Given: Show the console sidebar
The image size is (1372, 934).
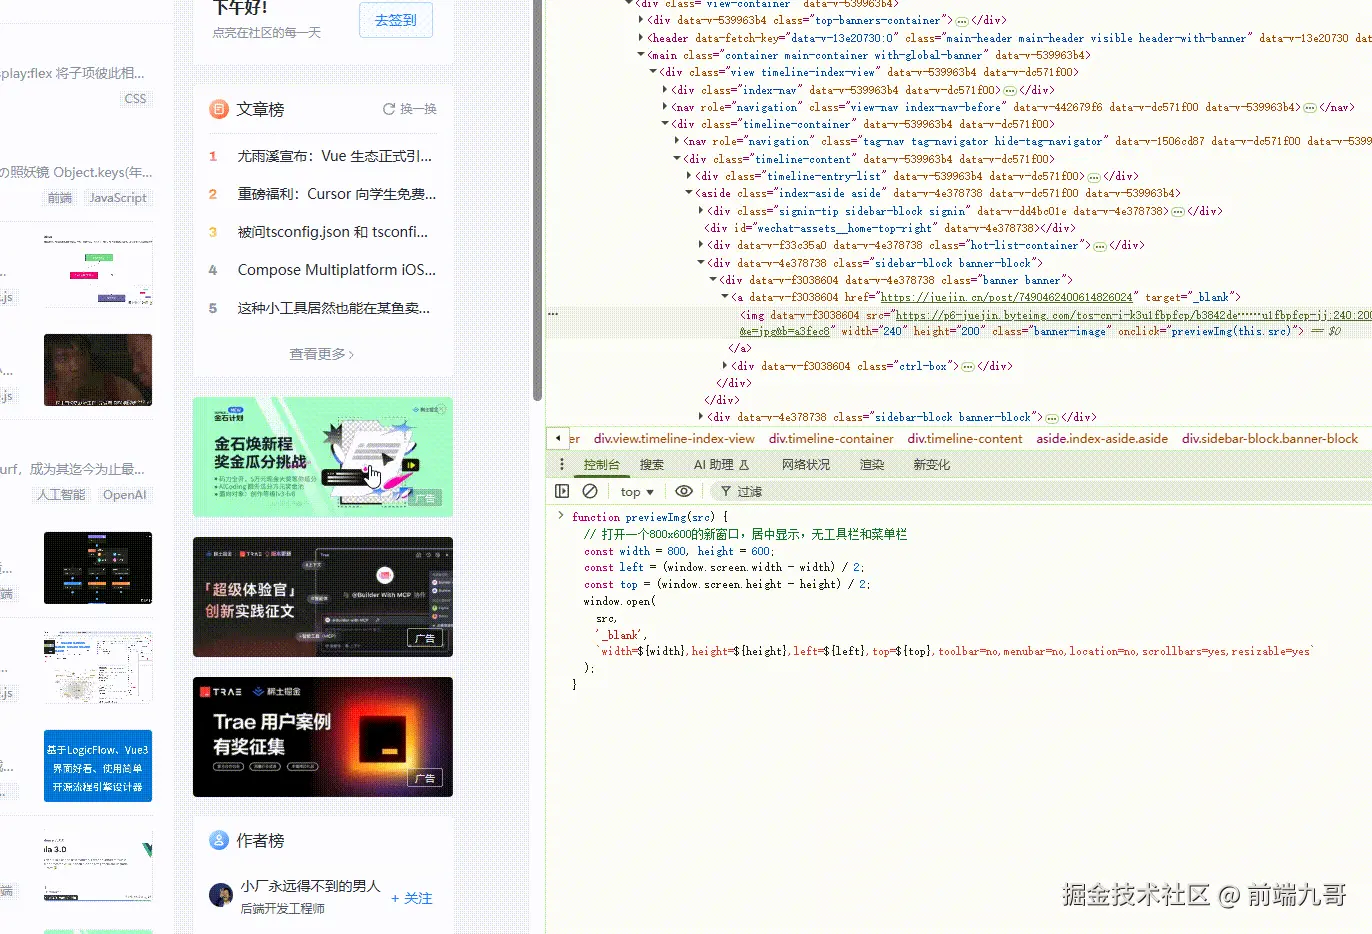Looking at the screenshot, I should click(x=563, y=491).
